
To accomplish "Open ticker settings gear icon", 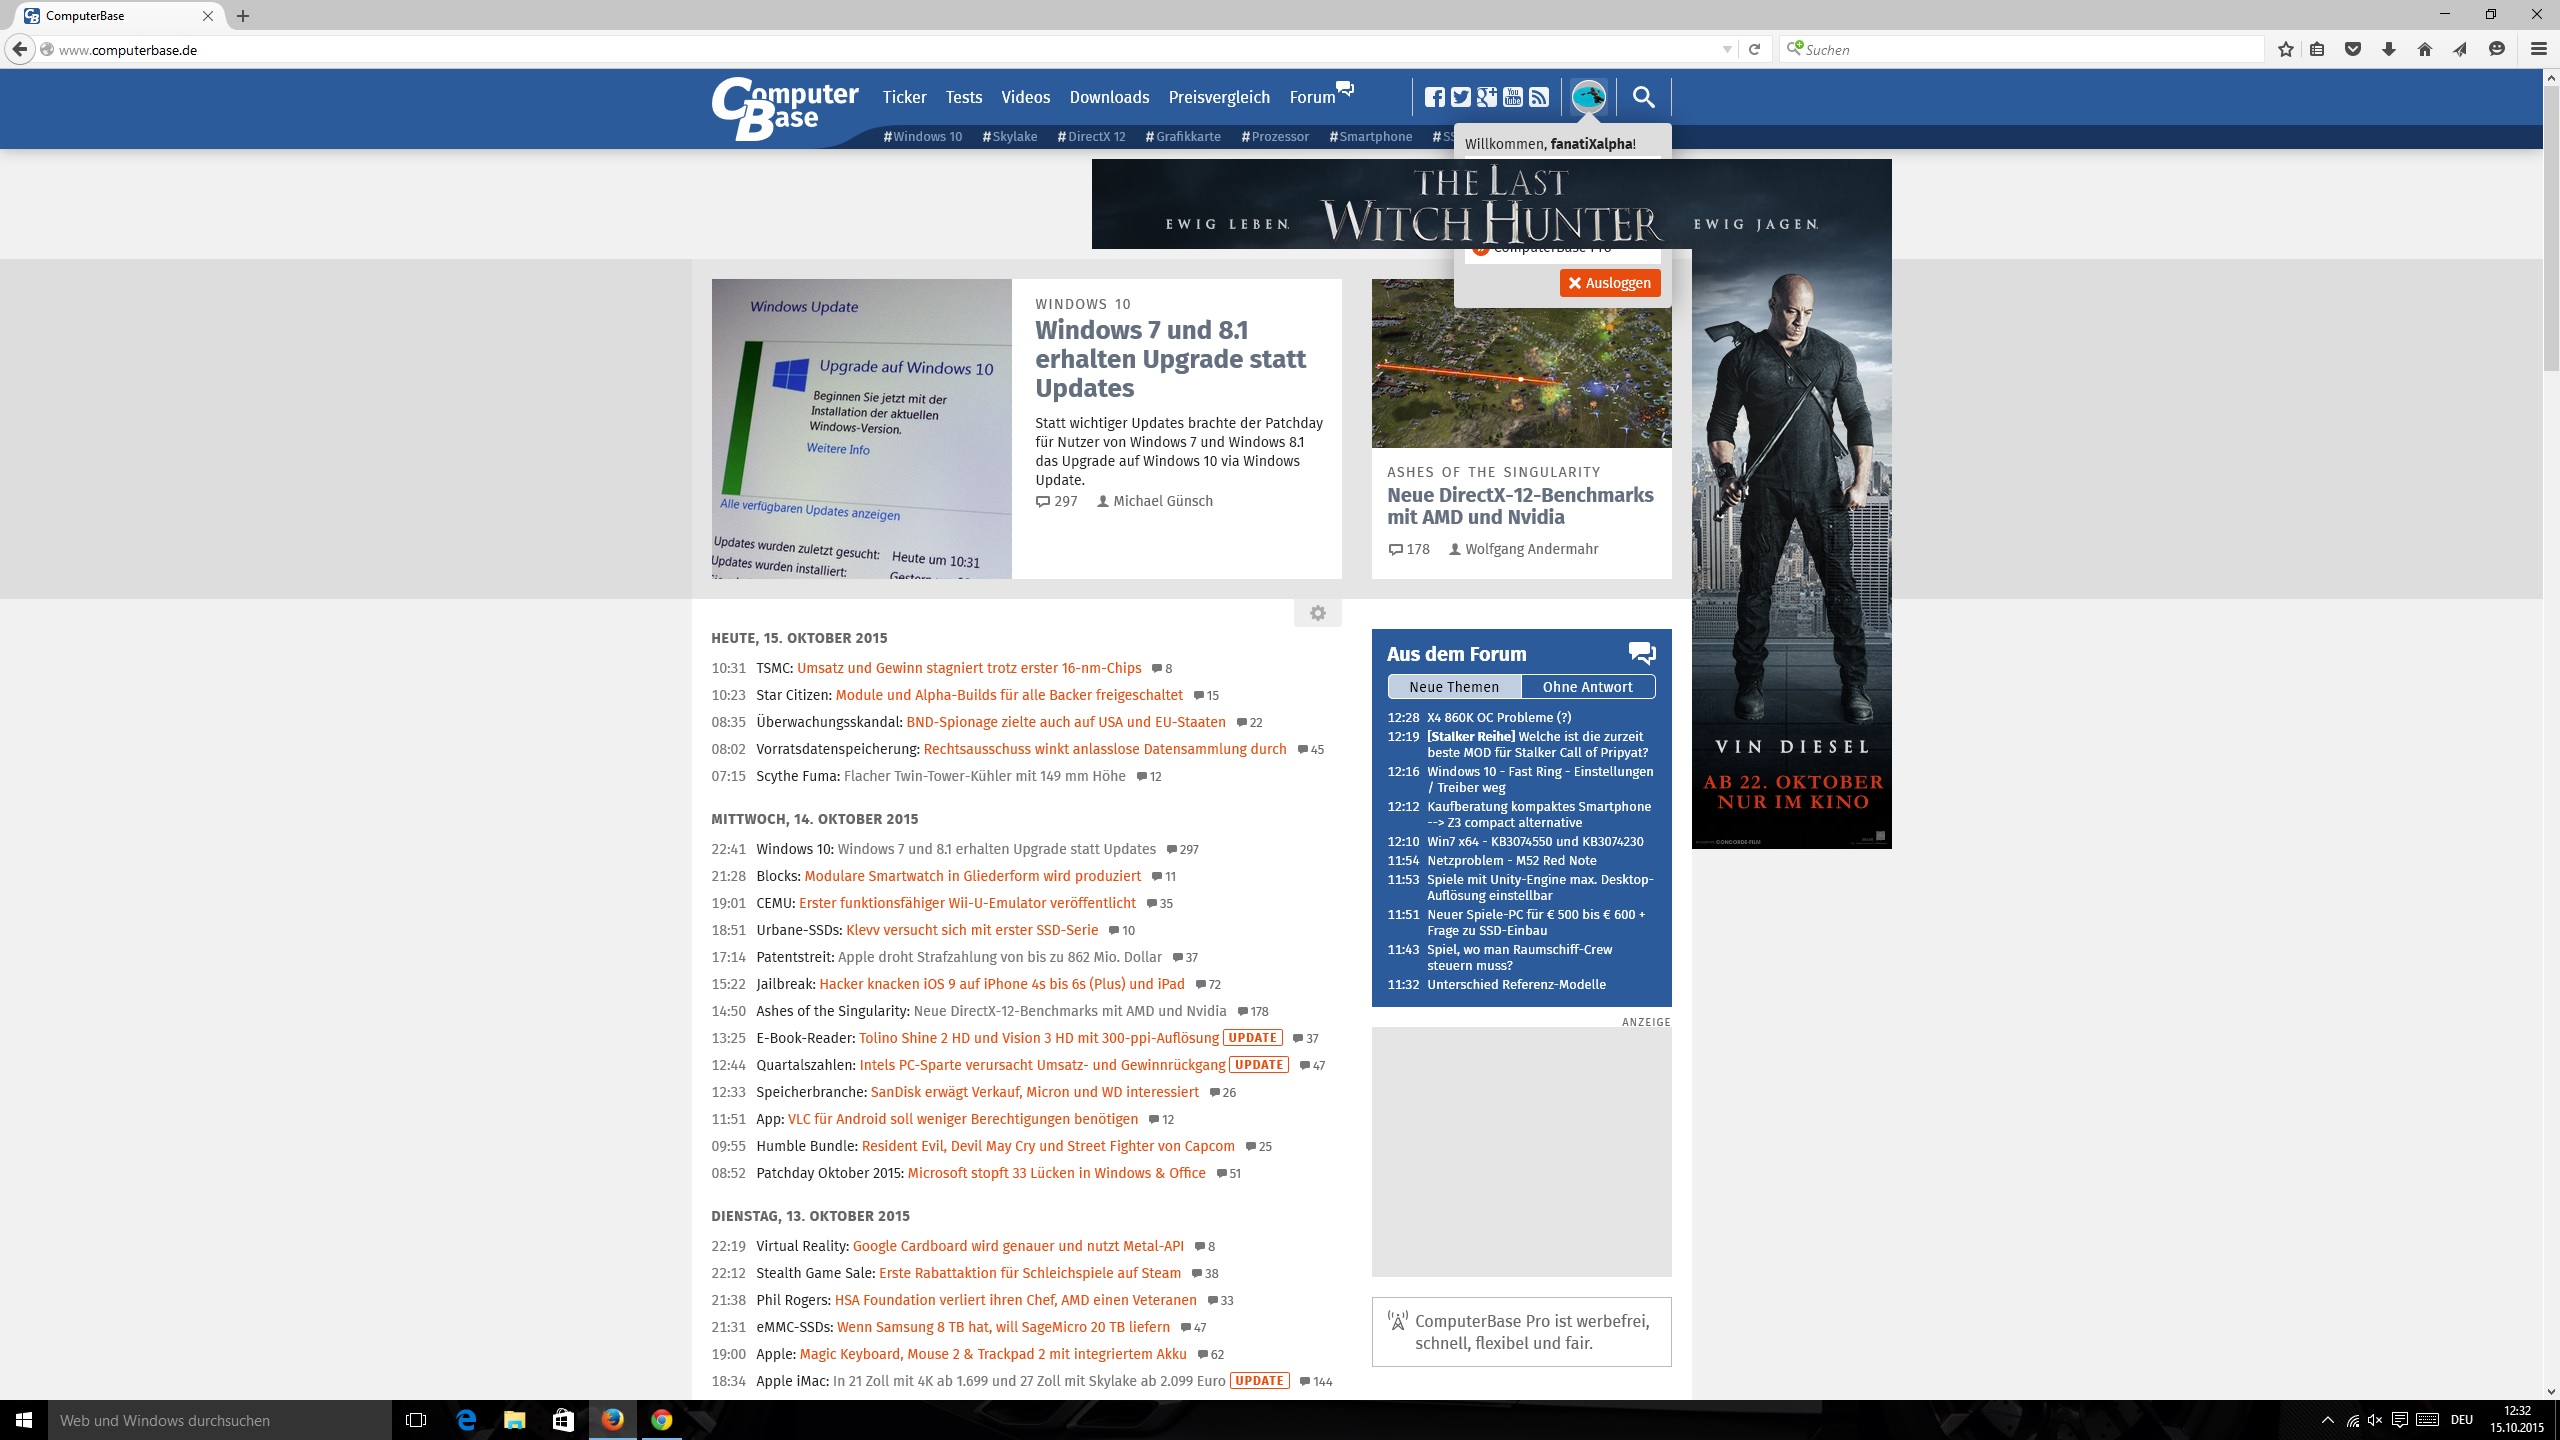I will tap(1317, 613).
